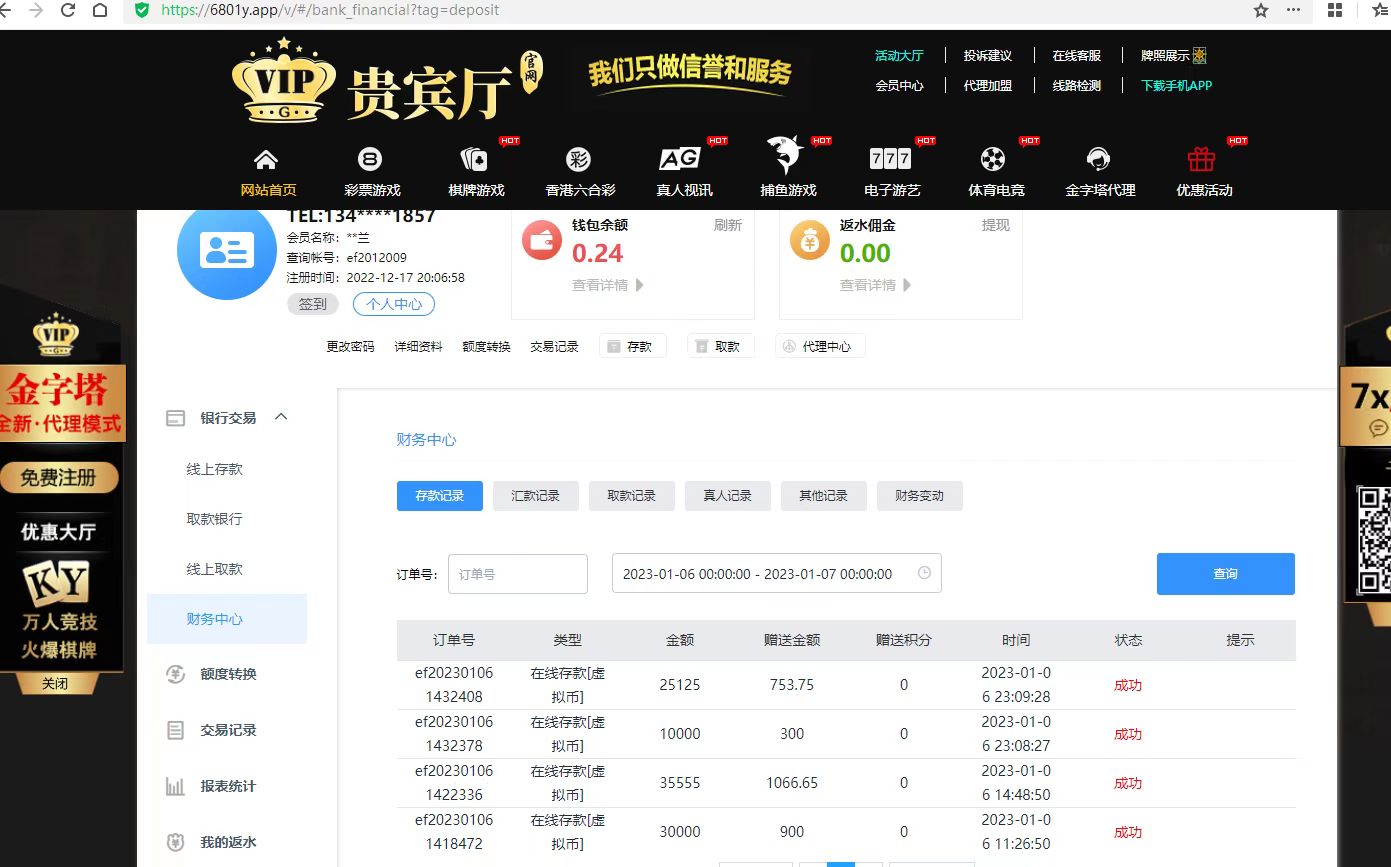
Task: Click the 签到 check-in button
Action: 313,304
